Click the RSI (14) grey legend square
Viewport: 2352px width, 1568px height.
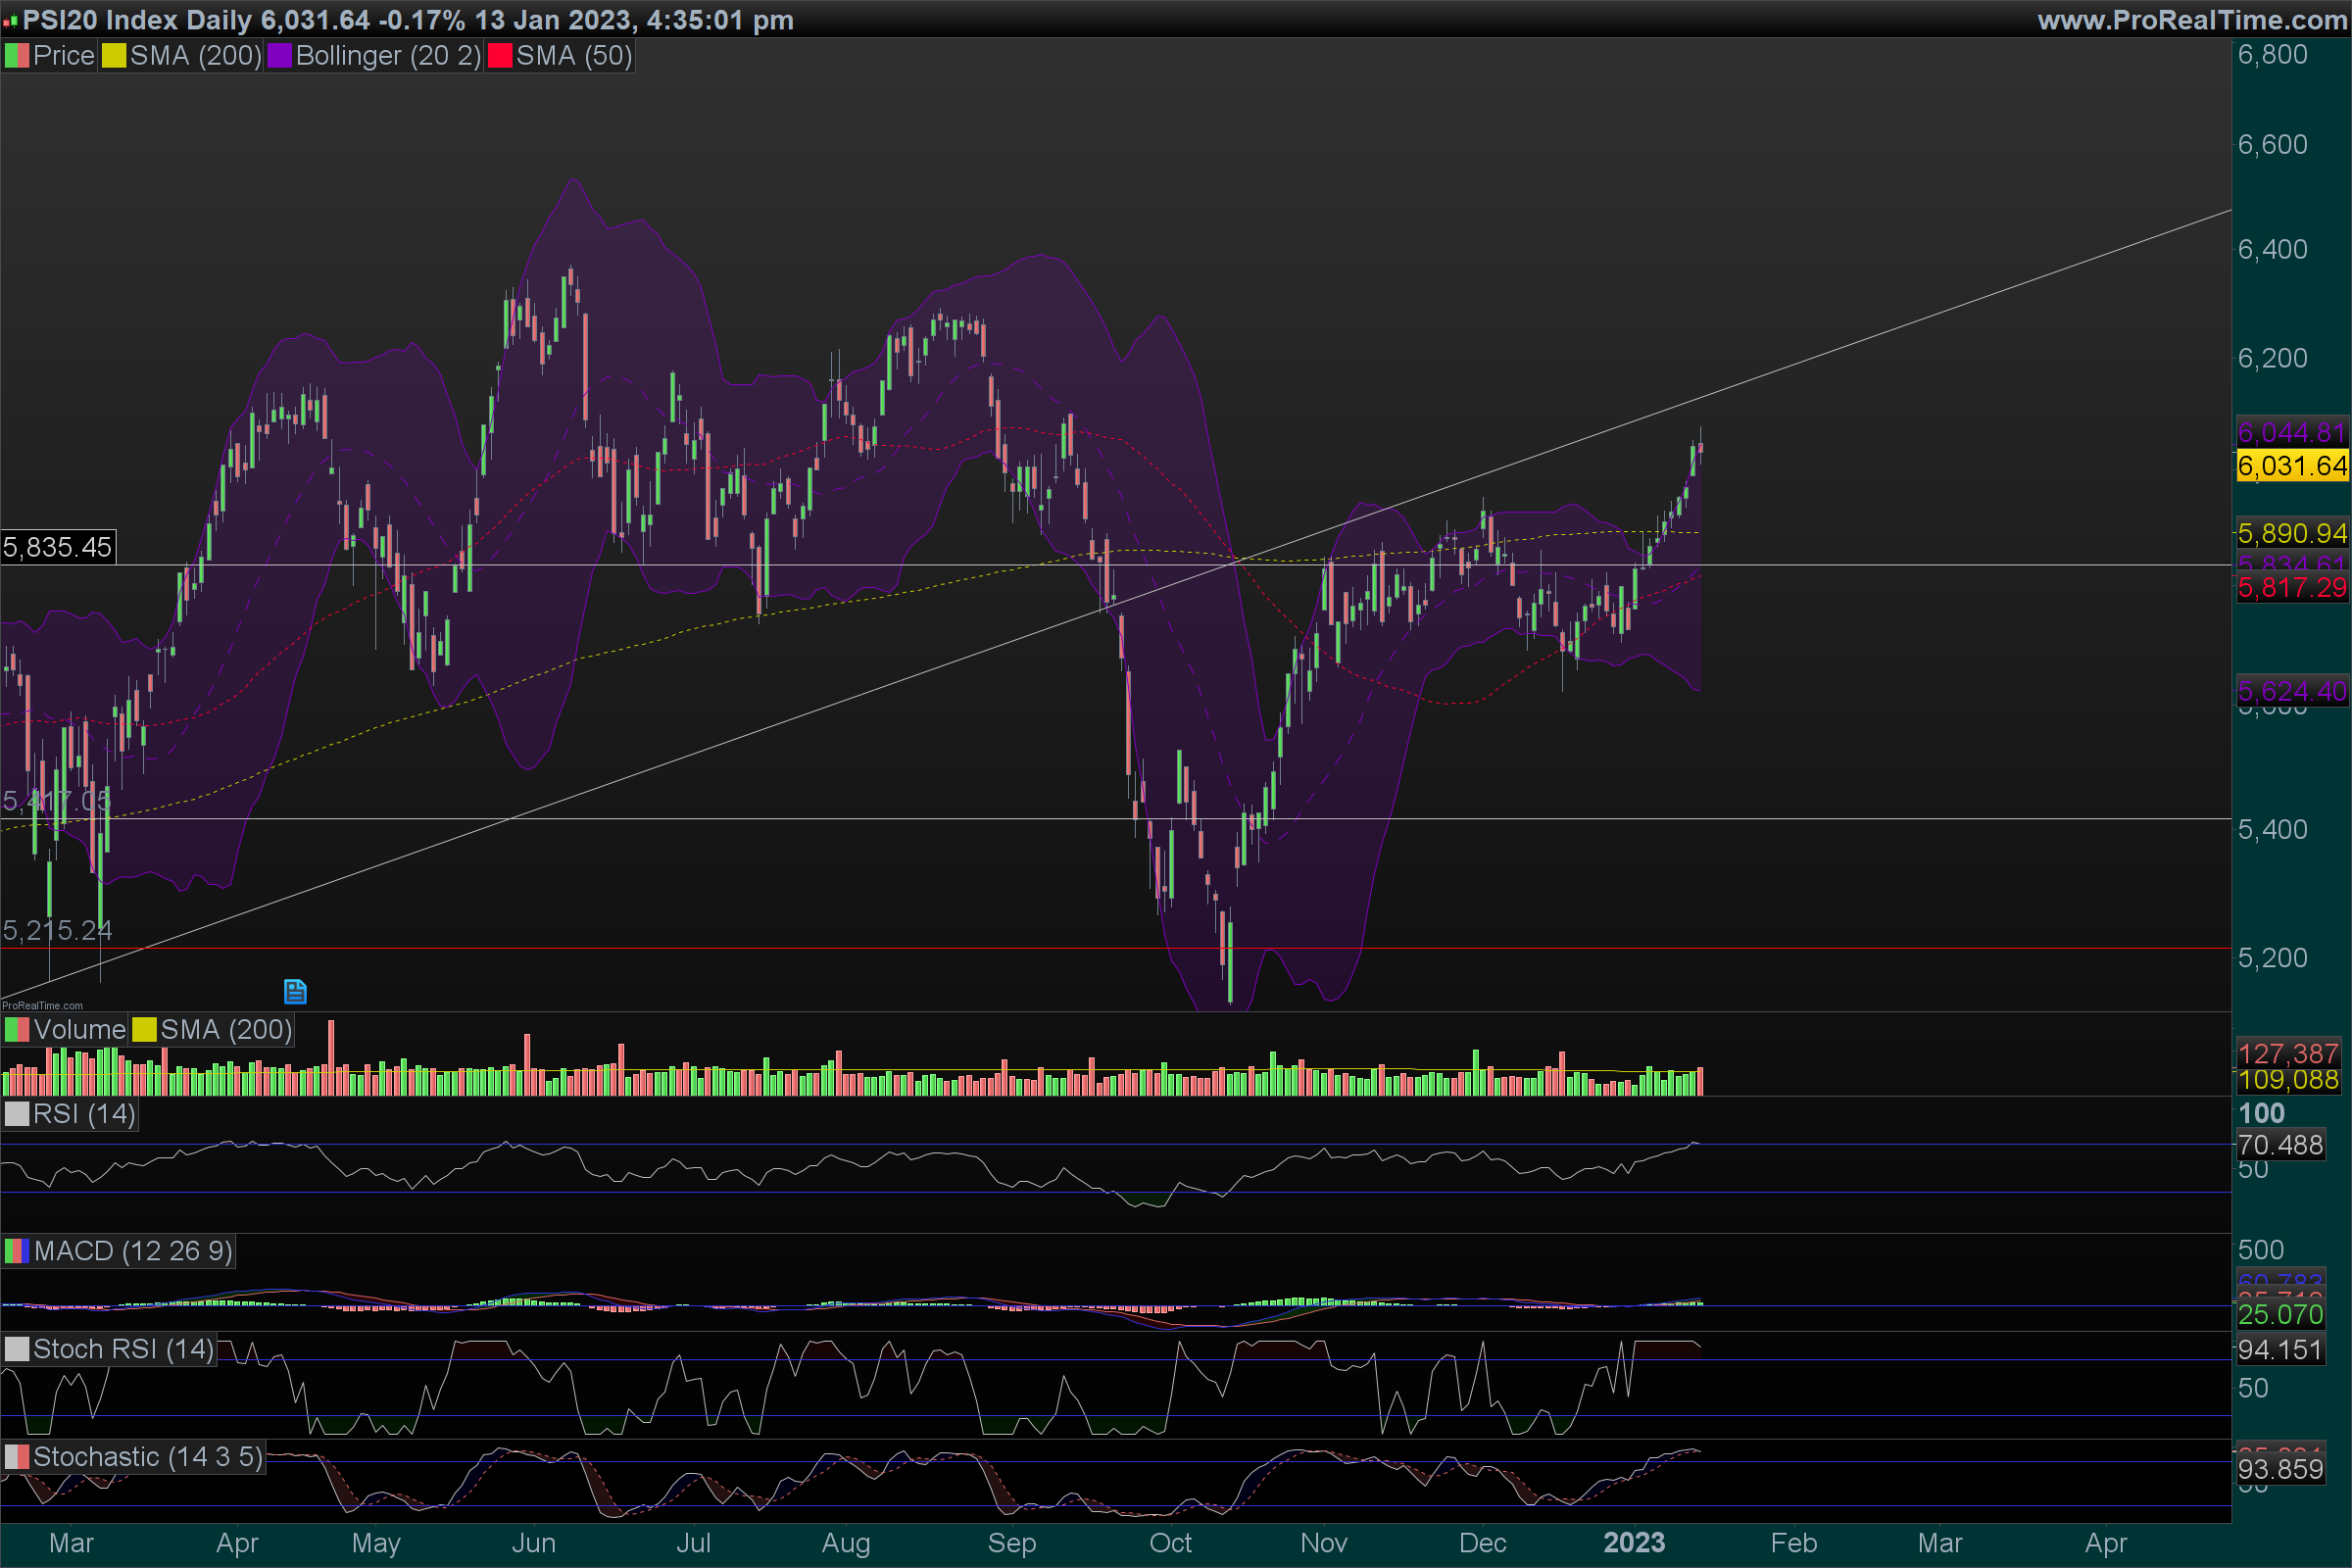tap(17, 1114)
